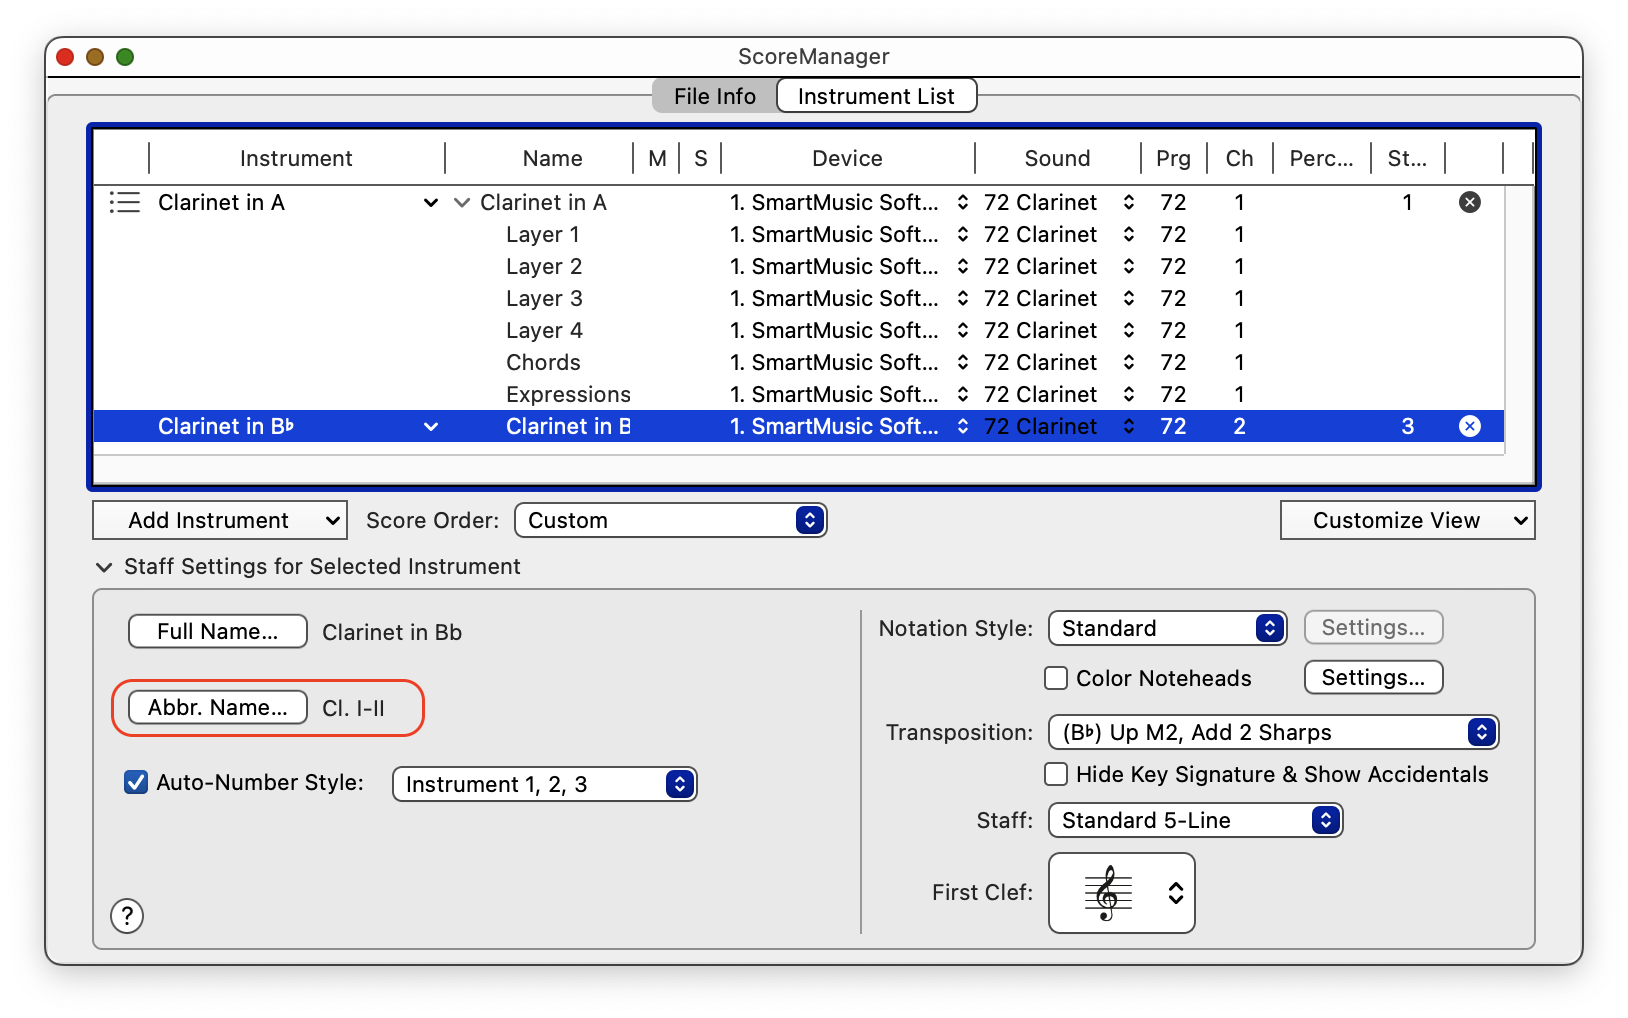Click the treble clef First Clef selector
The height and width of the screenshot is (1018, 1628).
pos(1121,892)
